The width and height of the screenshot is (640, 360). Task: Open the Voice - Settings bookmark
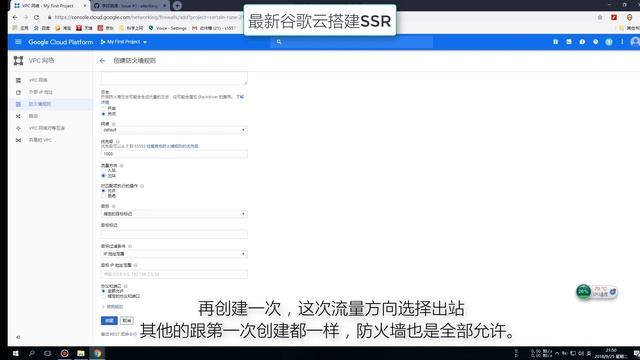click(x=168, y=28)
